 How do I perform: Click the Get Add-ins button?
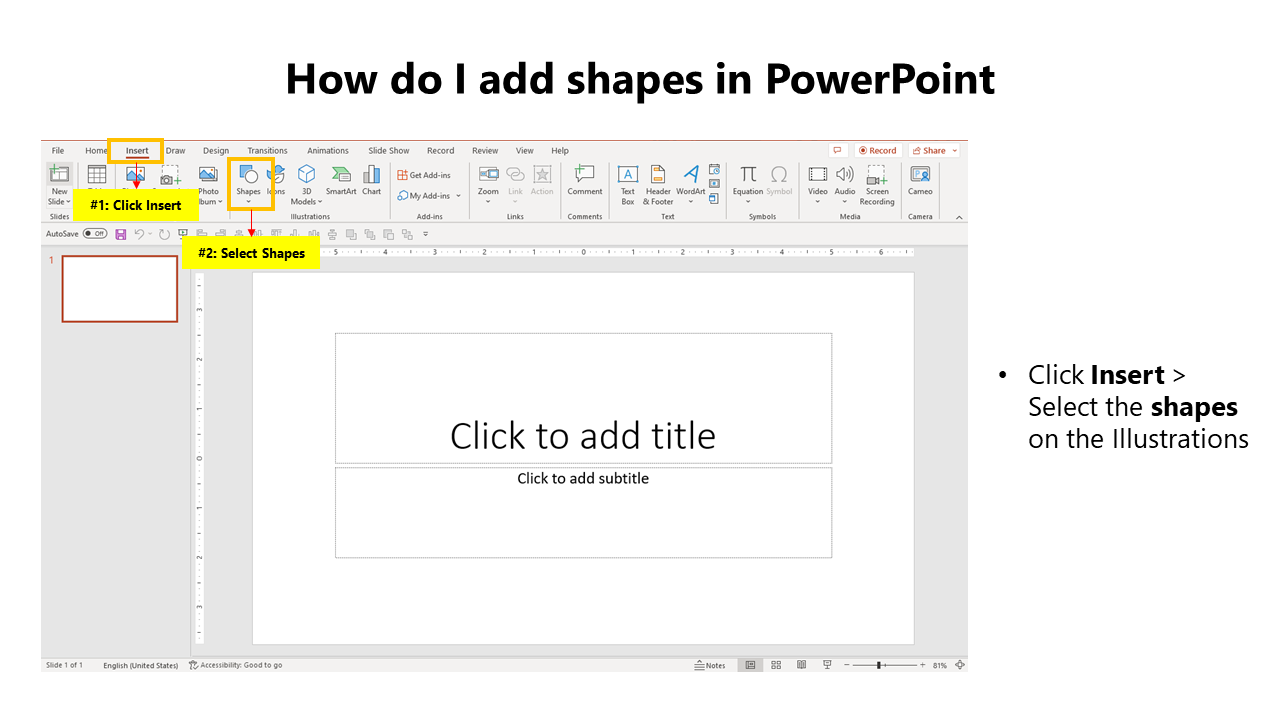[424, 175]
